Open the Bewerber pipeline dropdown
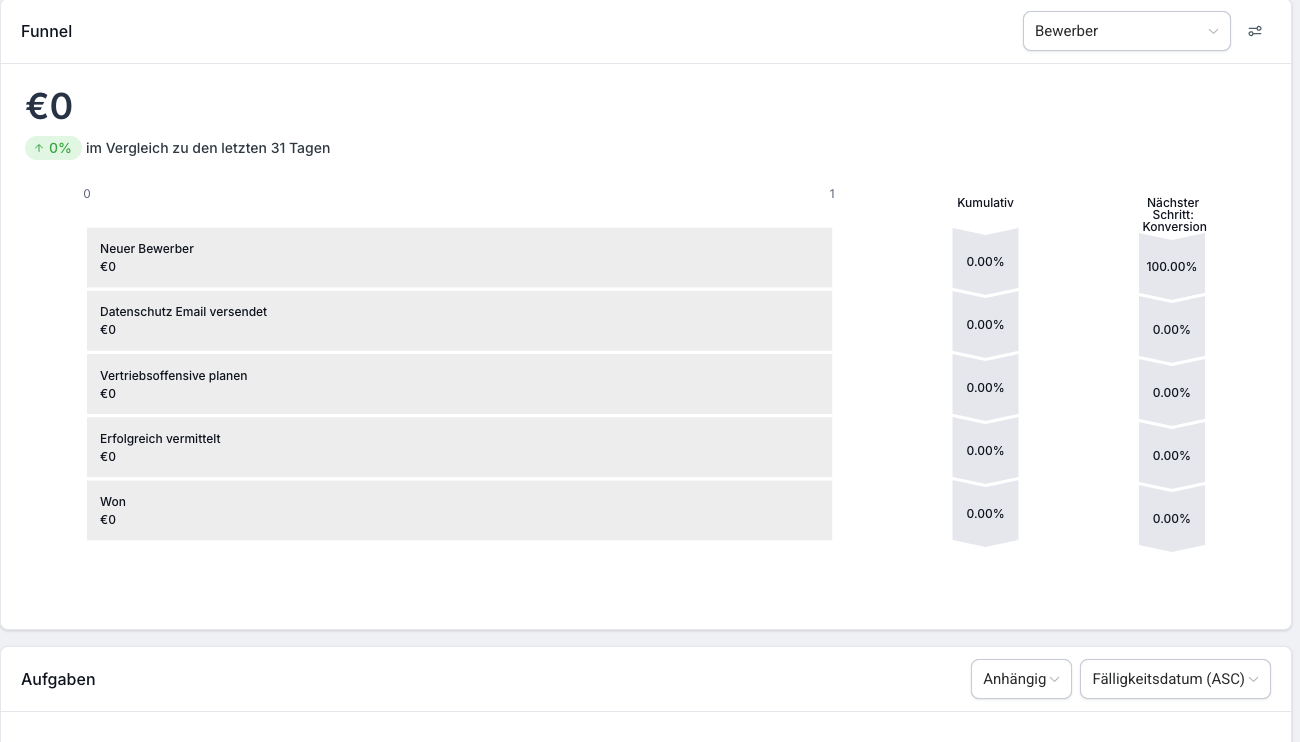 [x=1126, y=31]
